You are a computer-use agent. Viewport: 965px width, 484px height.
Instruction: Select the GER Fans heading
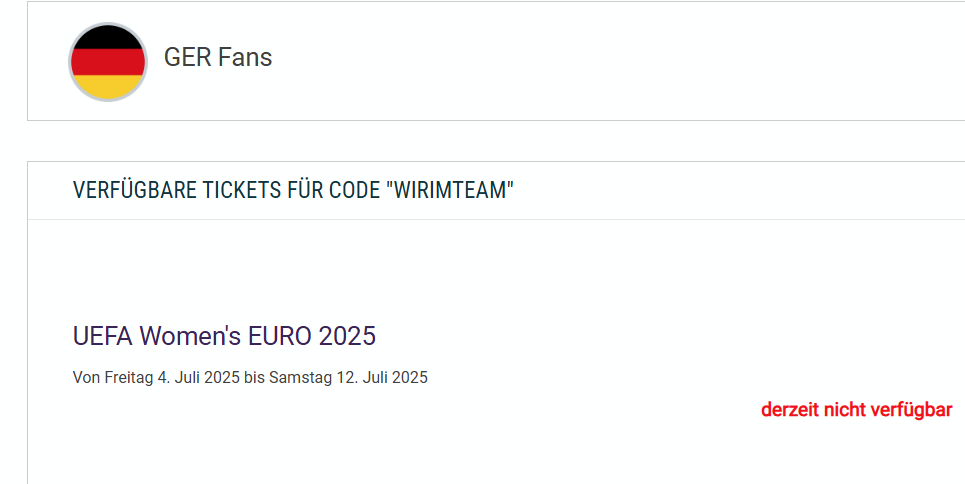[x=217, y=58]
